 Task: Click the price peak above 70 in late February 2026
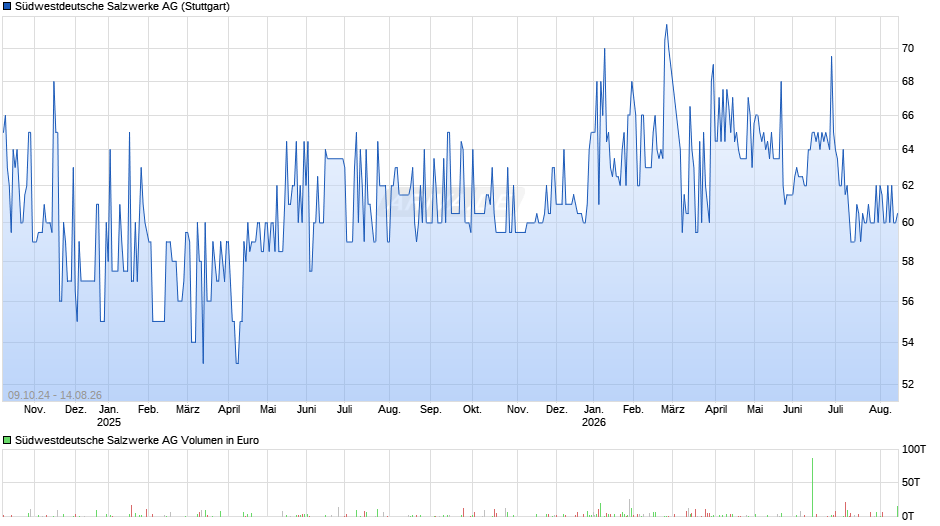click(x=666, y=25)
